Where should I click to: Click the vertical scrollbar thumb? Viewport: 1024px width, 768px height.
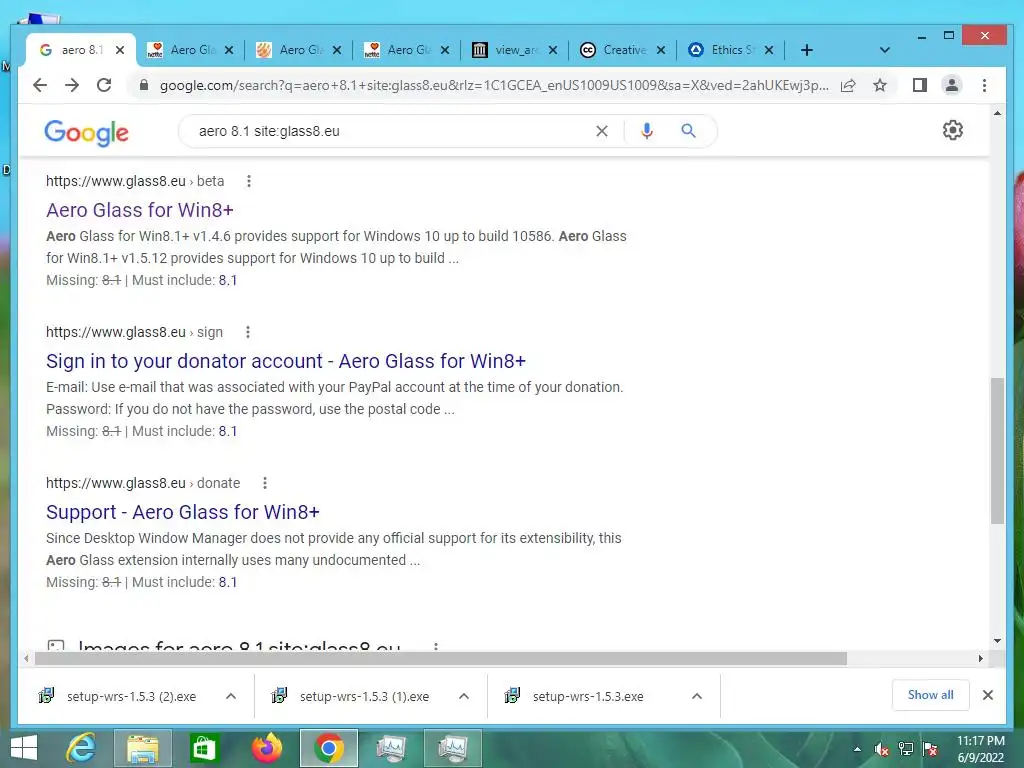click(x=997, y=451)
